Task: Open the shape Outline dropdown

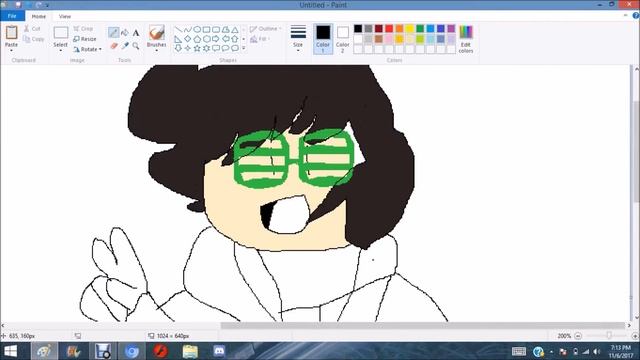Action: point(266,29)
